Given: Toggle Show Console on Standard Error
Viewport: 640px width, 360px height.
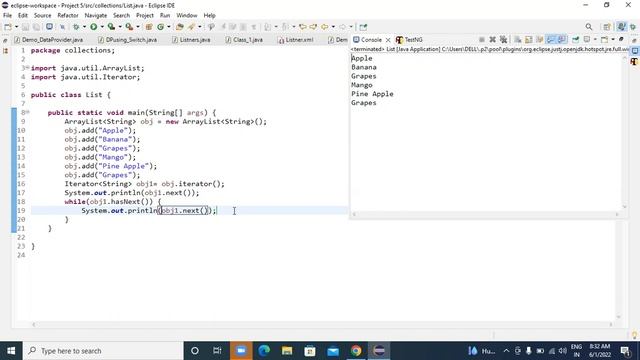Looking at the screenshot, I should click(x=562, y=40).
